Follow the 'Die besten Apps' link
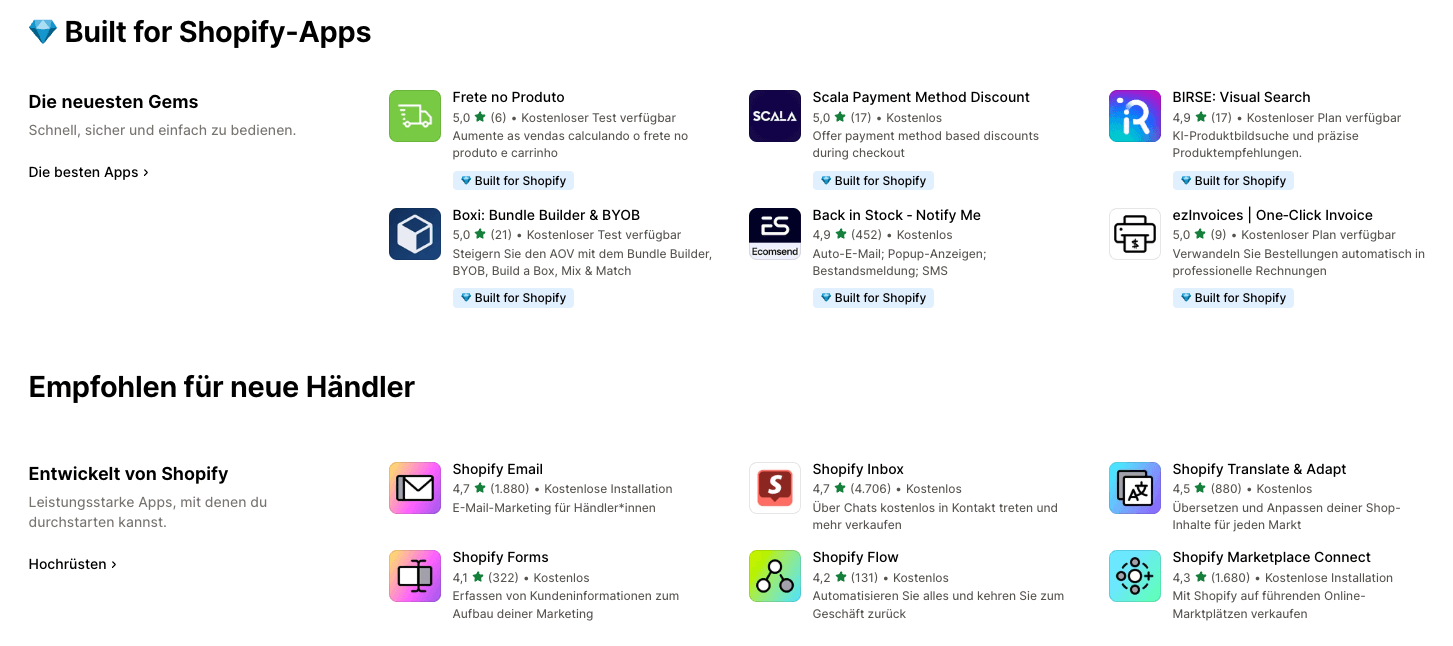 89,172
